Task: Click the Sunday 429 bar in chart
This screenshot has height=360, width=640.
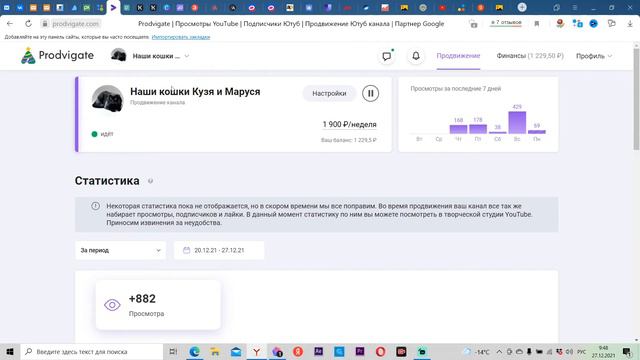Action: (517, 122)
